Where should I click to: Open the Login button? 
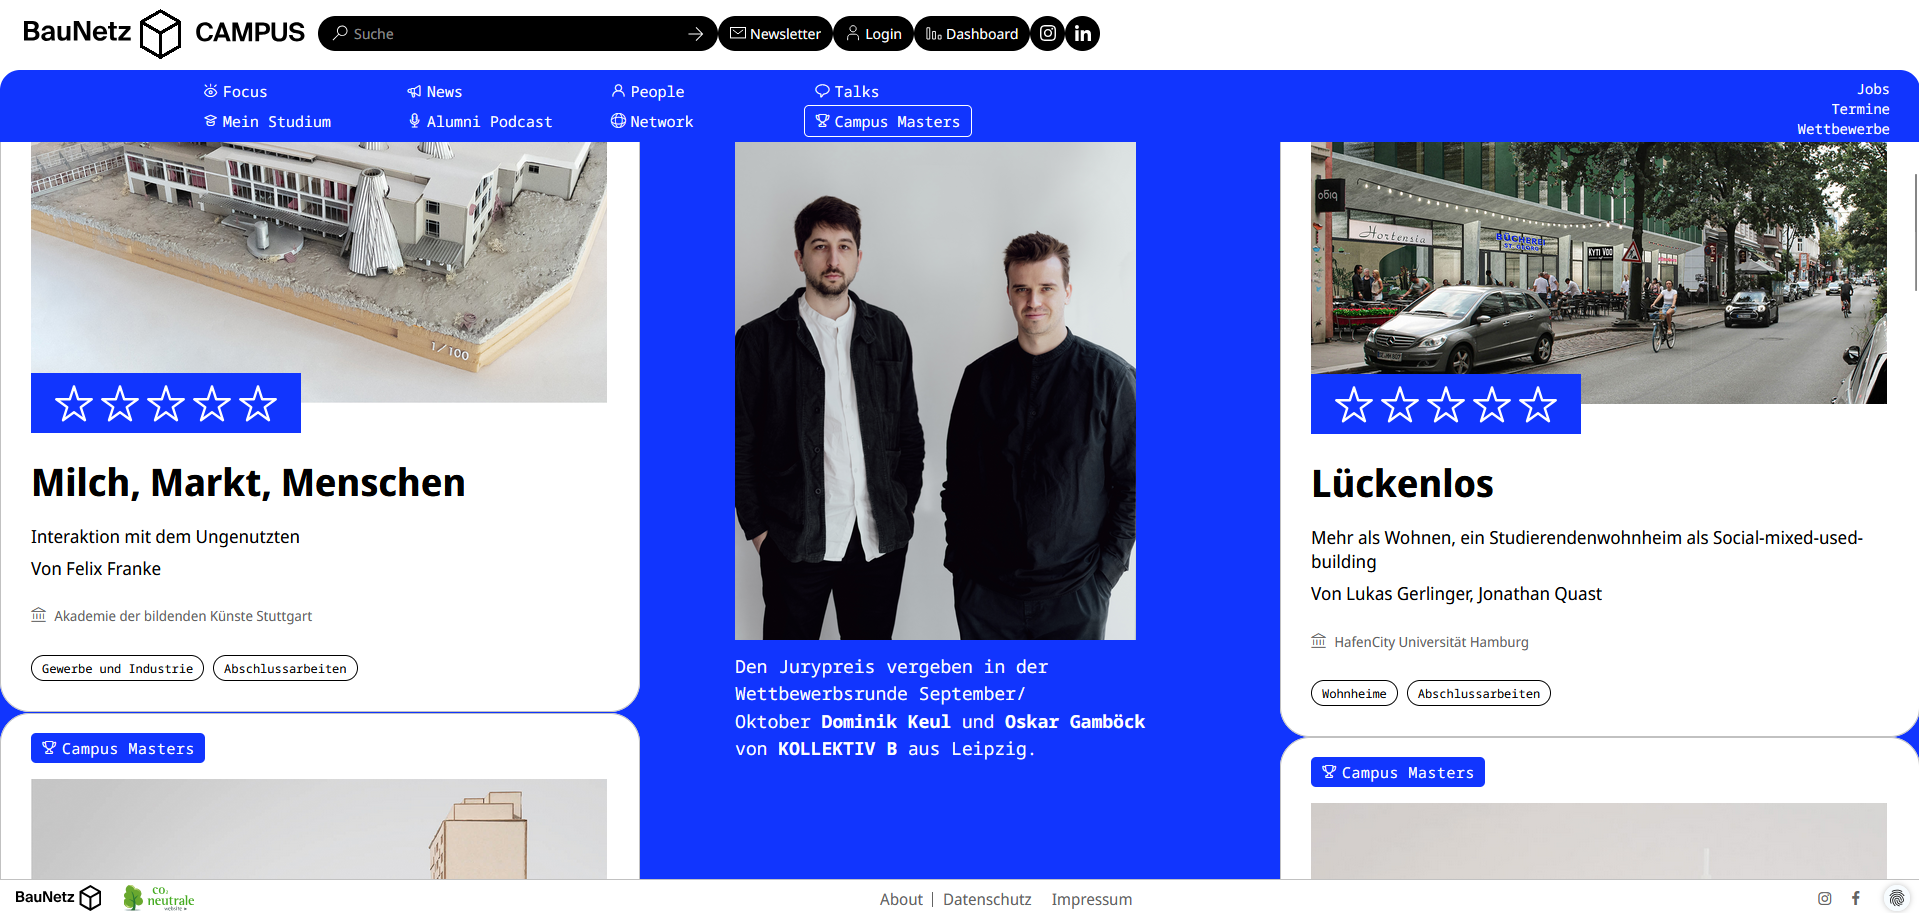[873, 33]
